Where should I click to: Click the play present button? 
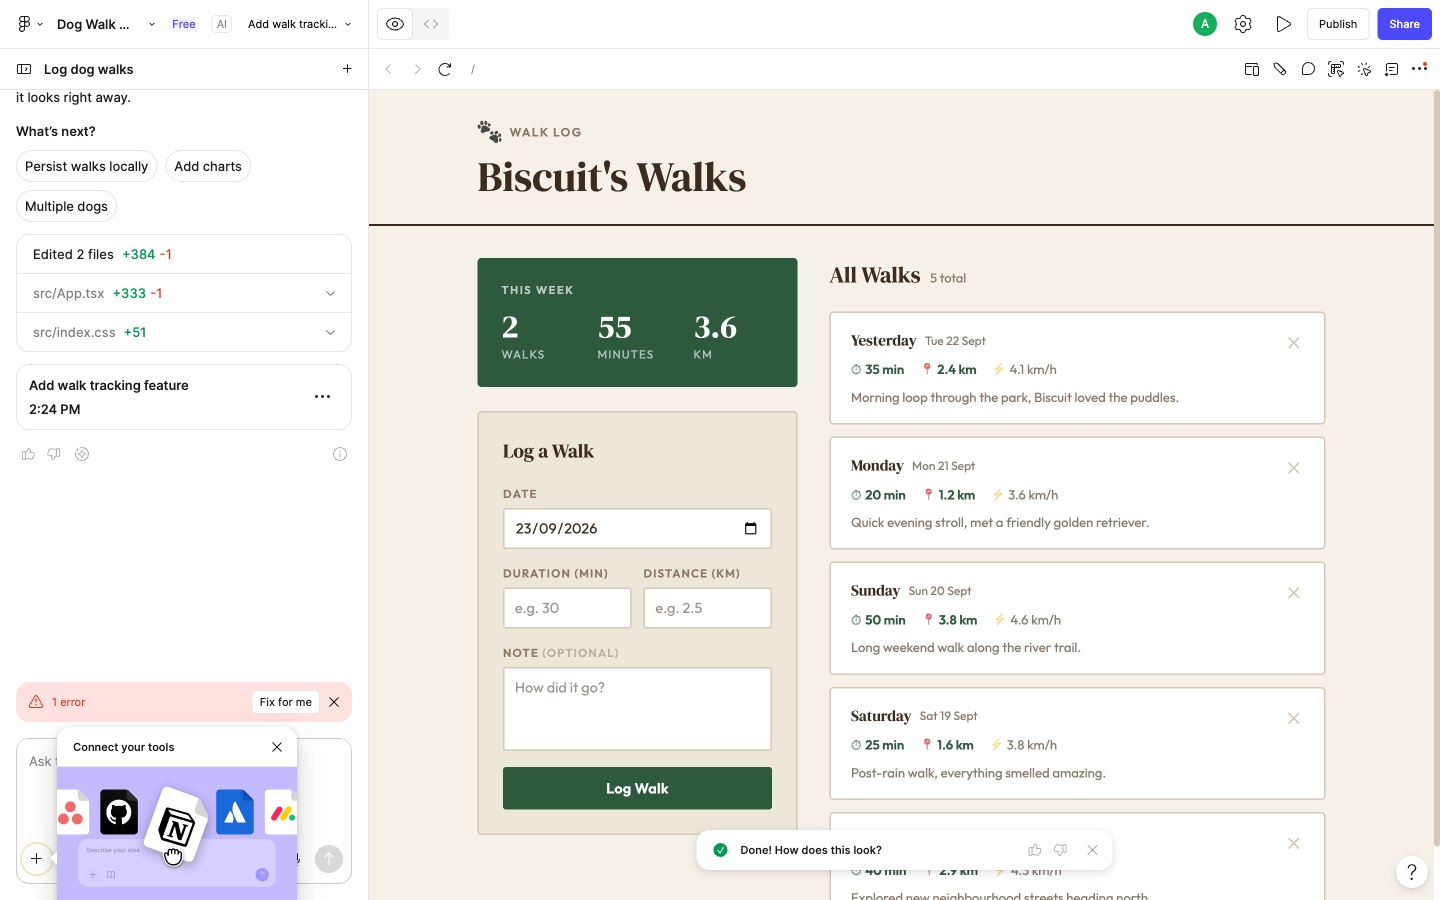[x=1283, y=24]
